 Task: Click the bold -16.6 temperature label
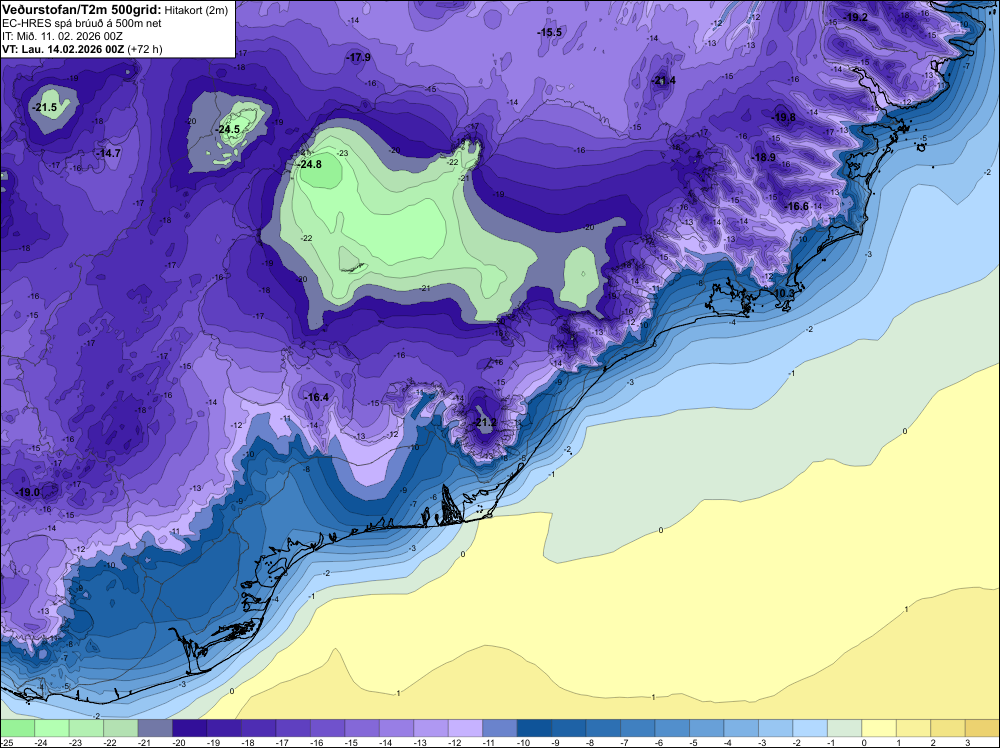coord(797,206)
